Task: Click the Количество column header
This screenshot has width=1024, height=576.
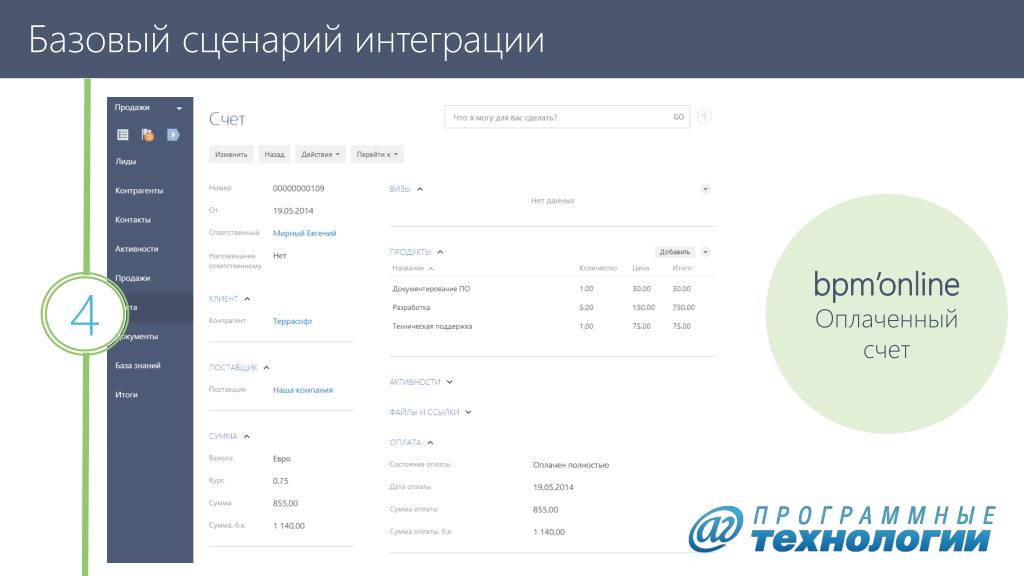Action: (x=598, y=268)
